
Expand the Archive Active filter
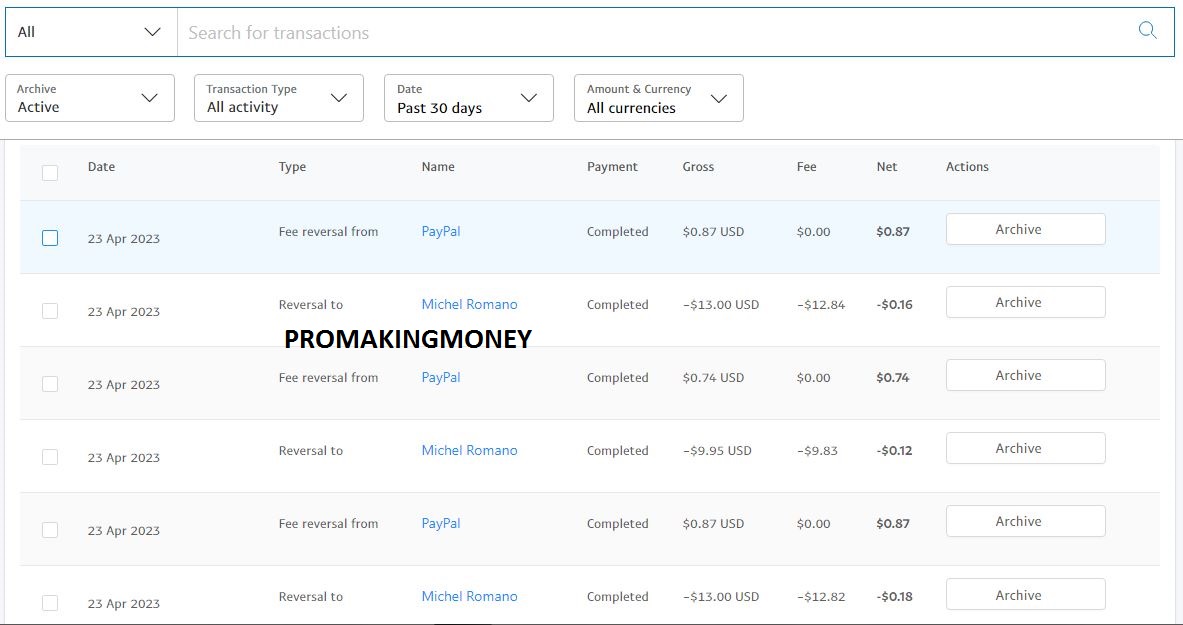[90, 98]
